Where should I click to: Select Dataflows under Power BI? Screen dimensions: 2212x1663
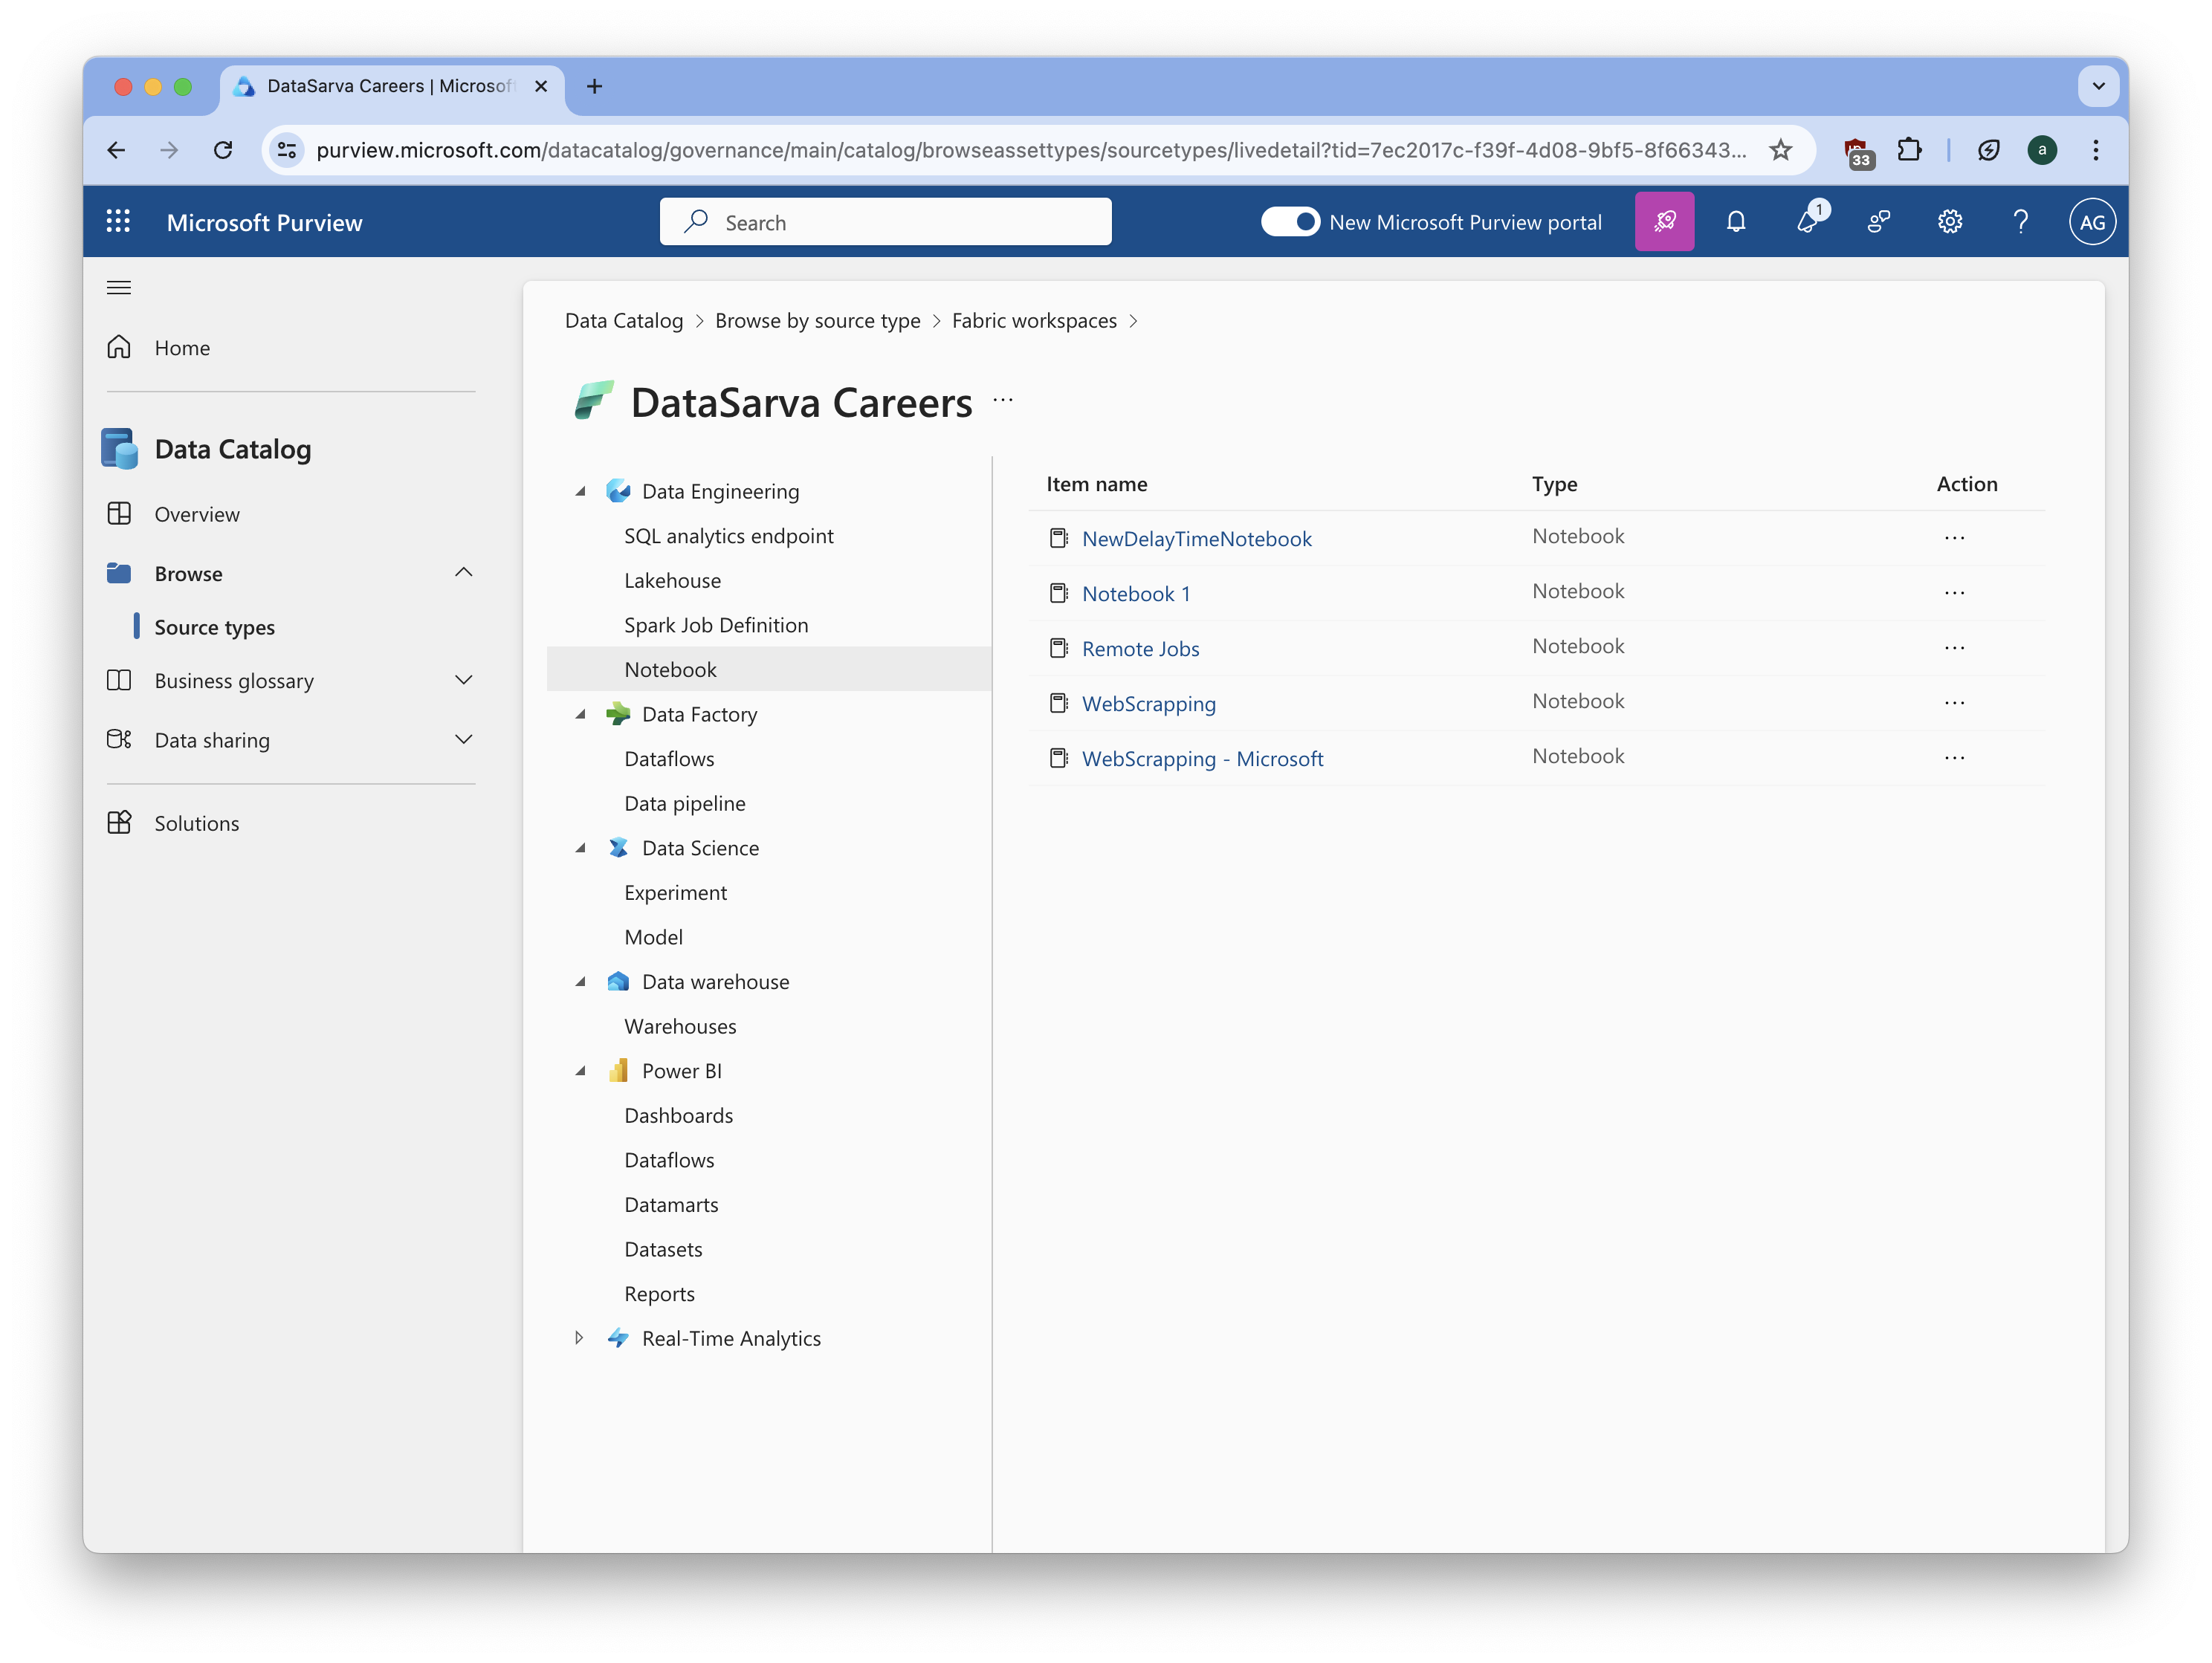[669, 1161]
